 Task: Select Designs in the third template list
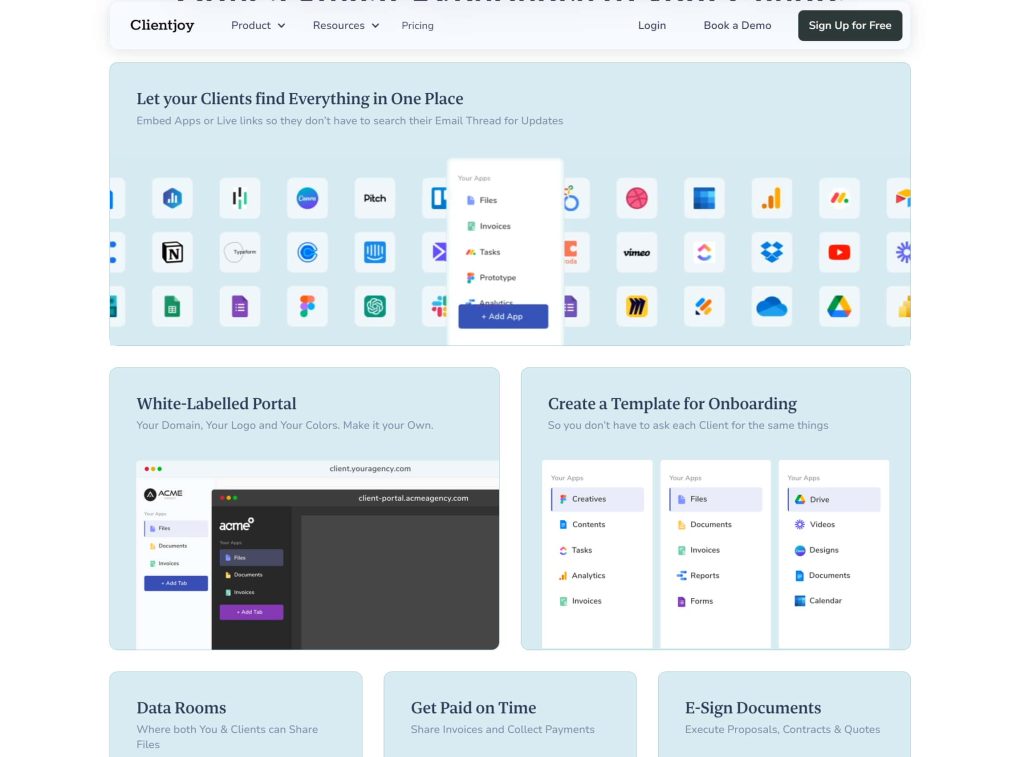pyautogui.click(x=816, y=550)
